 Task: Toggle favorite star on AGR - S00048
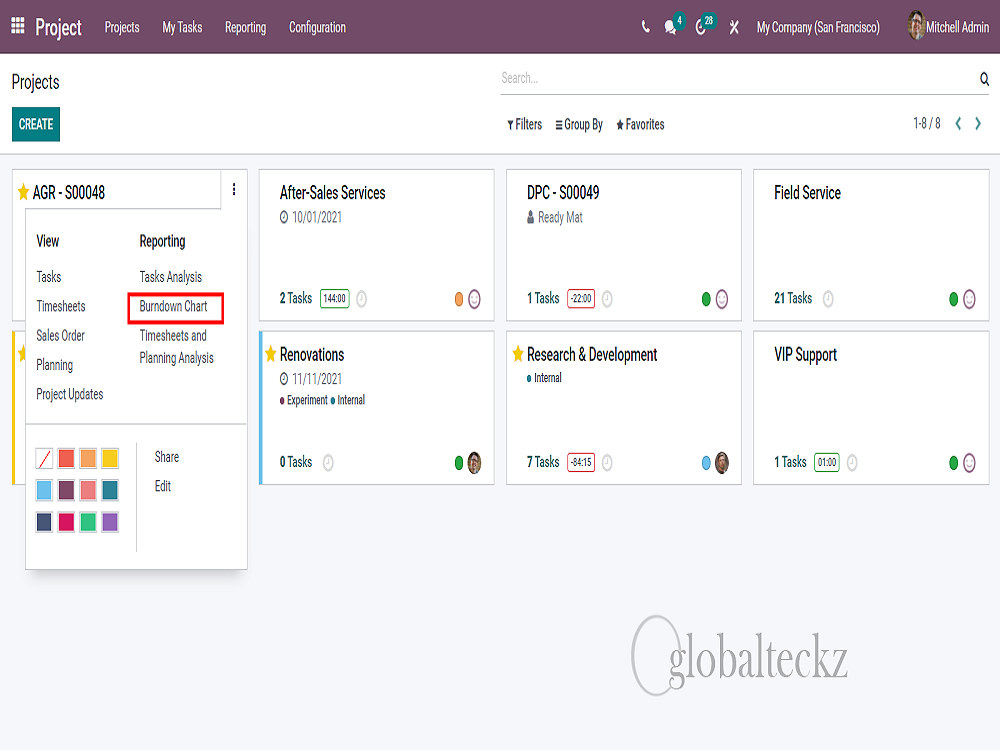coord(24,191)
